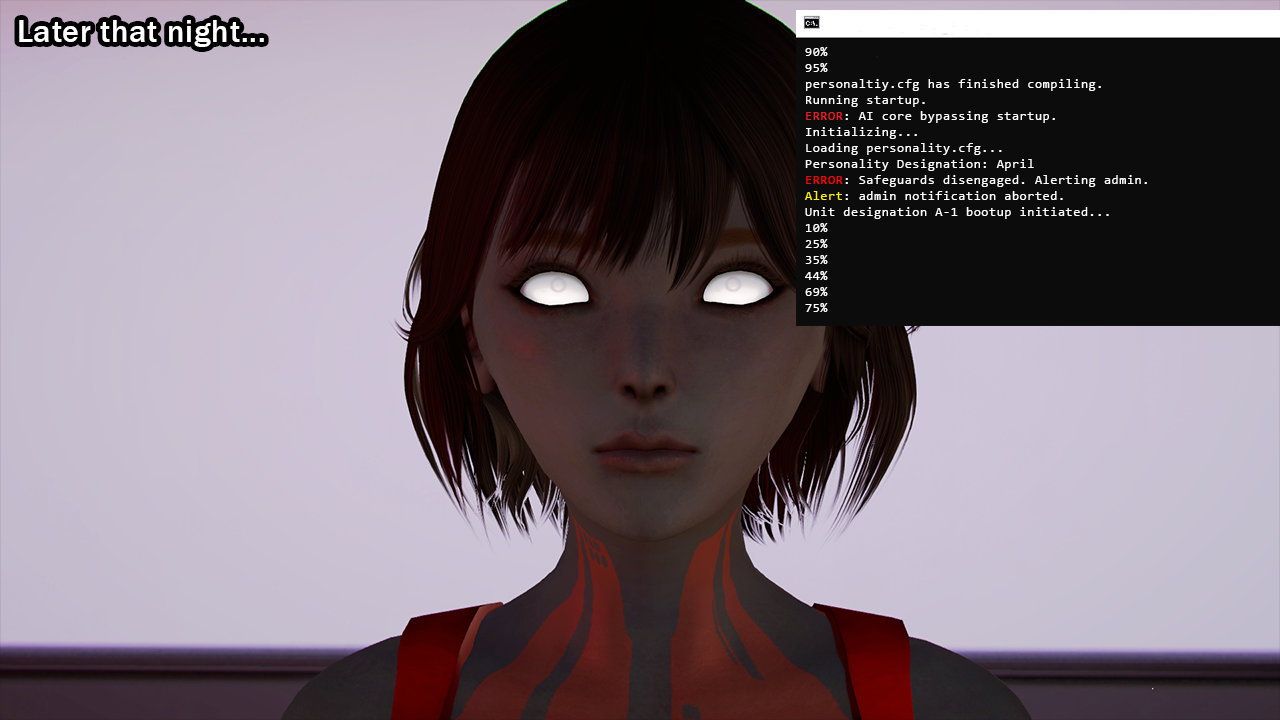Click the red ERROR label before AI core

pos(824,116)
